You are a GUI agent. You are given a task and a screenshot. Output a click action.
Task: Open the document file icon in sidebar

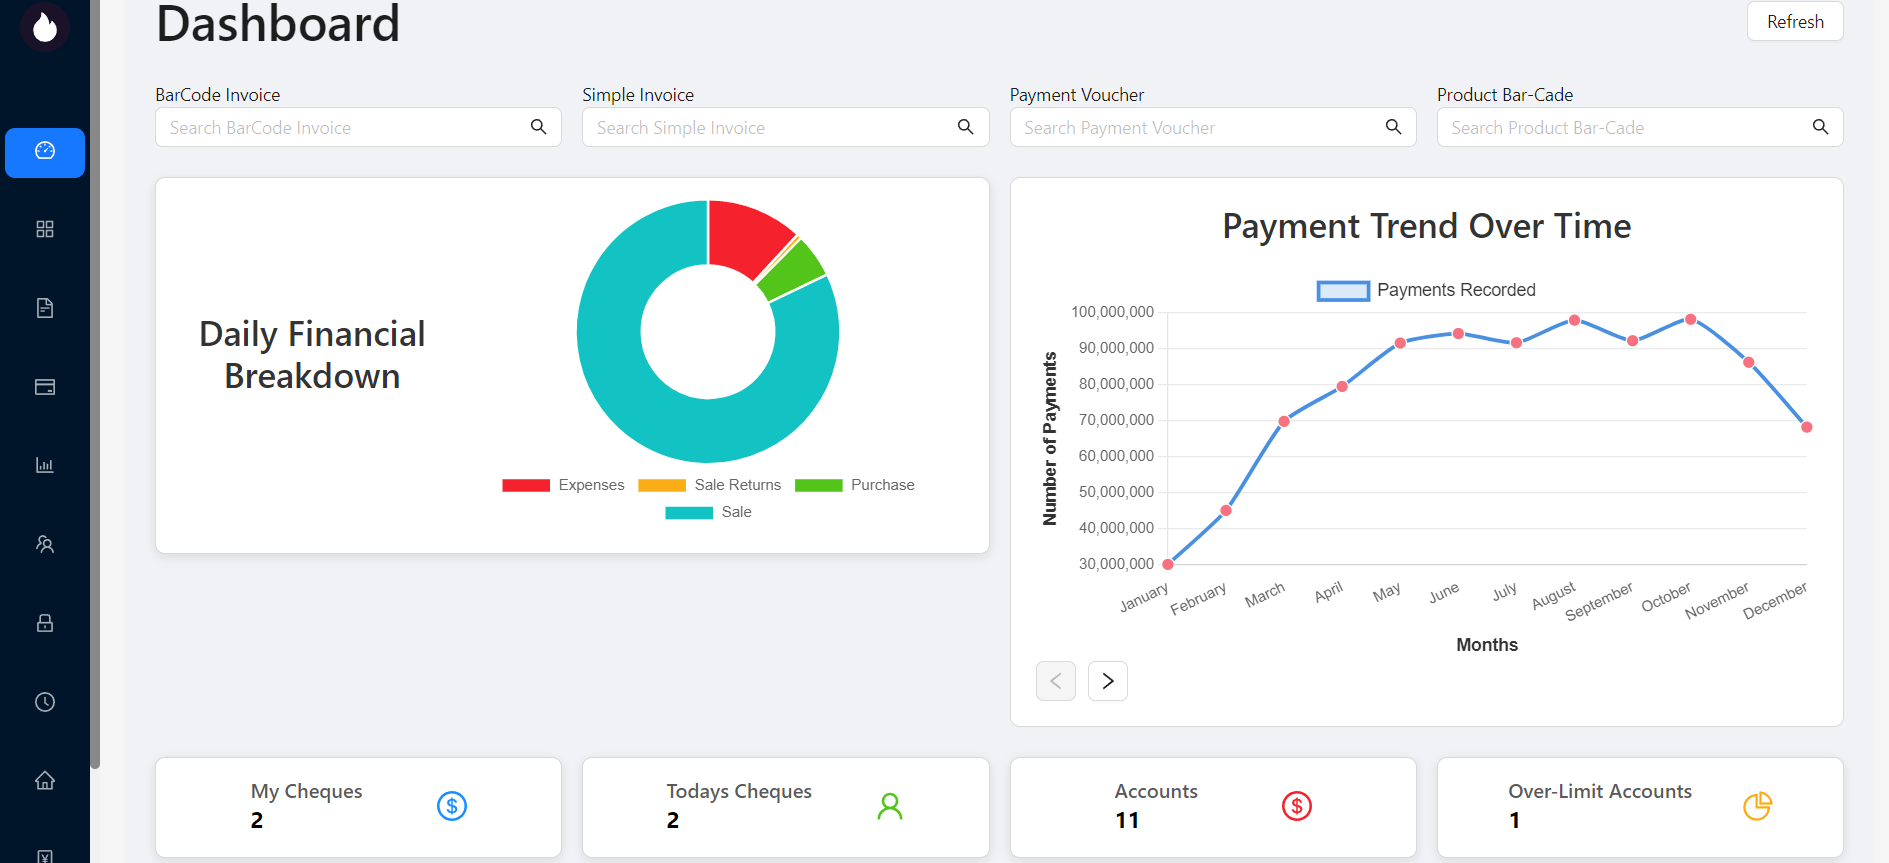[x=45, y=308]
